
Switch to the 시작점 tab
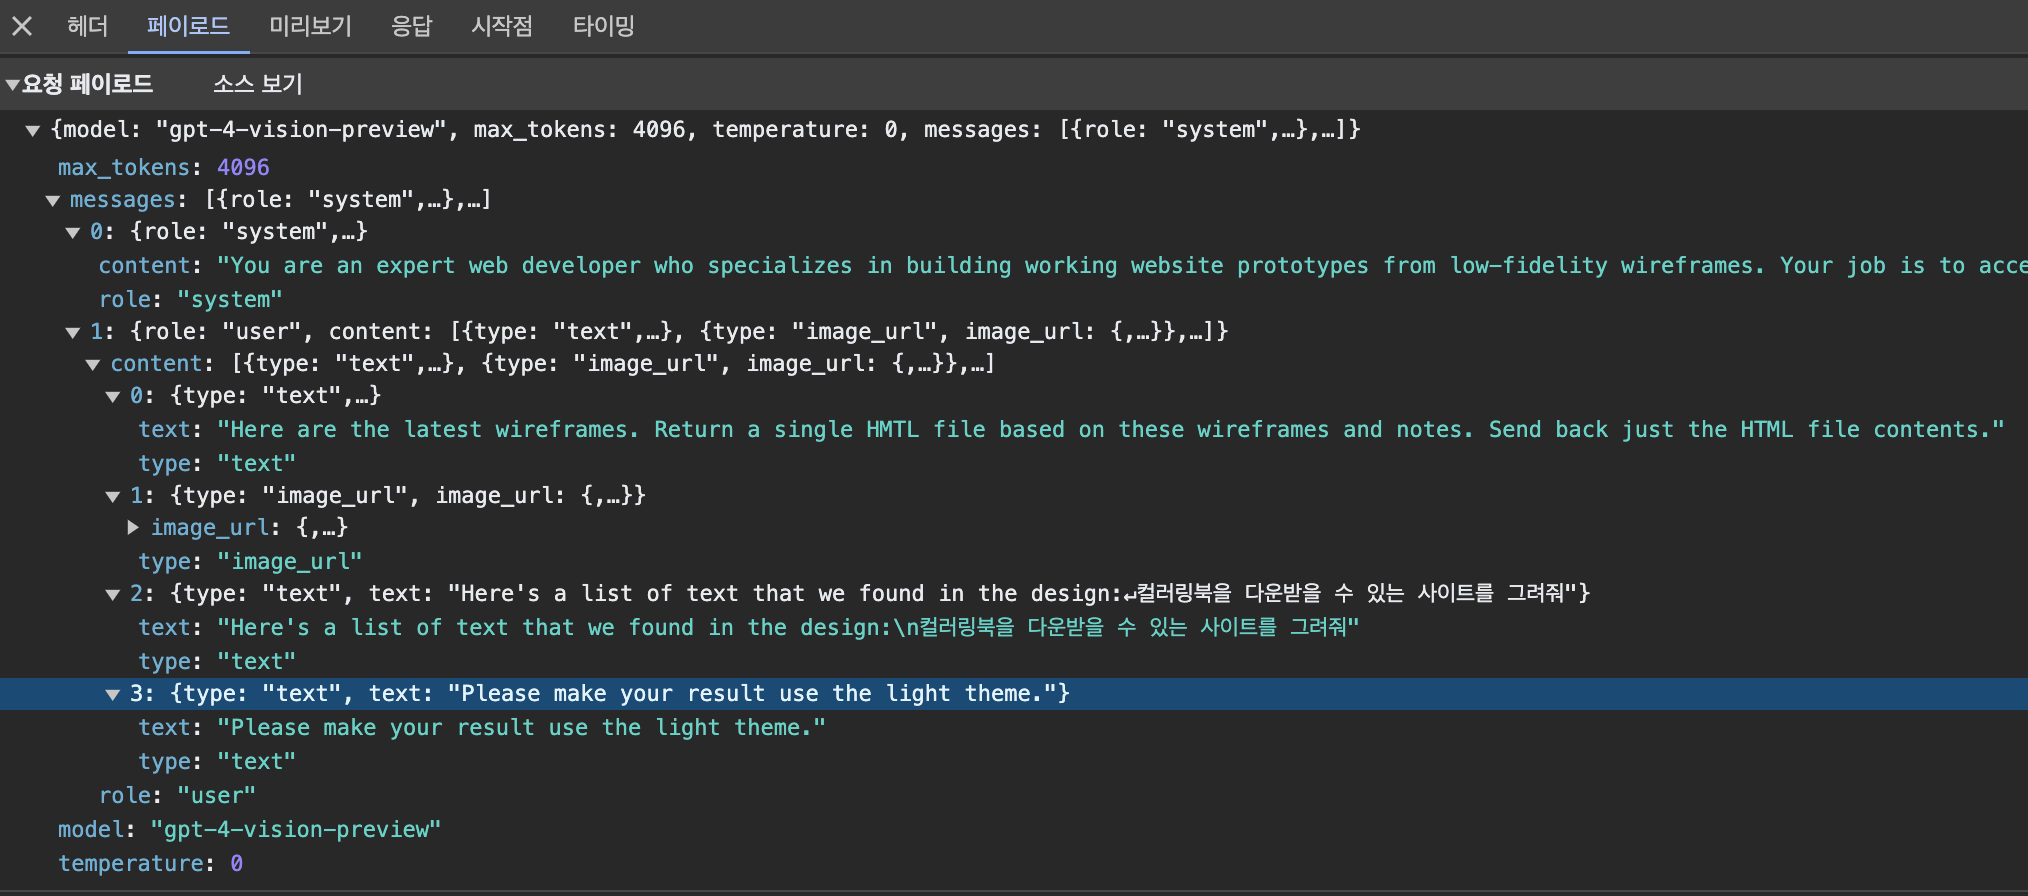point(502,26)
